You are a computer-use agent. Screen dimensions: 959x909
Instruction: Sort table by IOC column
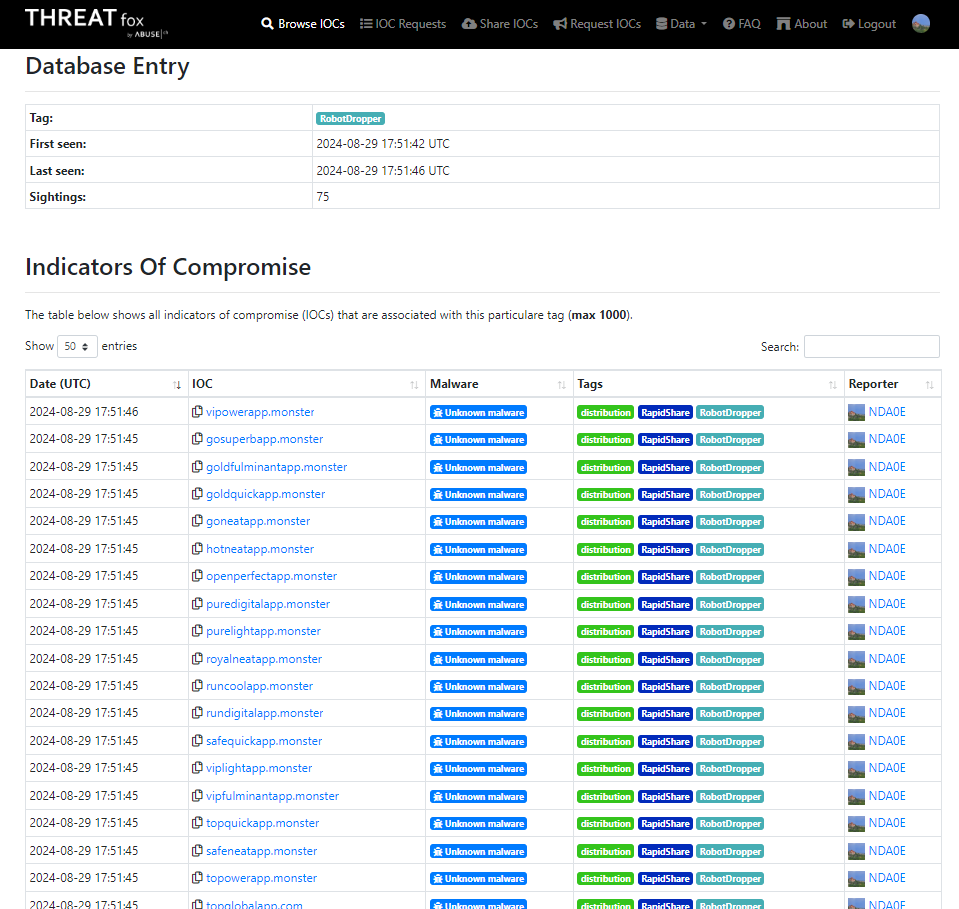coord(306,384)
